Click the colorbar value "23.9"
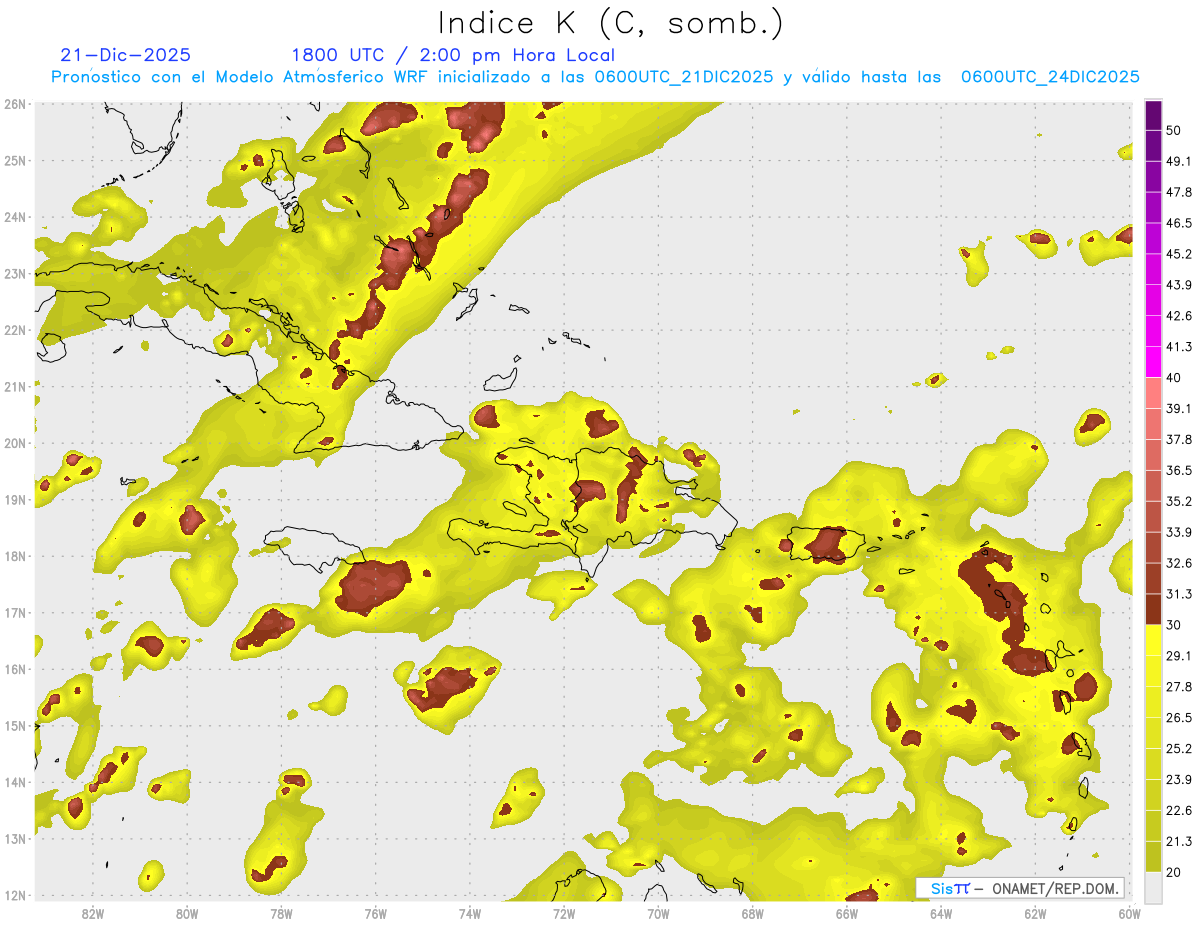1200x927 pixels. pyautogui.click(x=1178, y=781)
